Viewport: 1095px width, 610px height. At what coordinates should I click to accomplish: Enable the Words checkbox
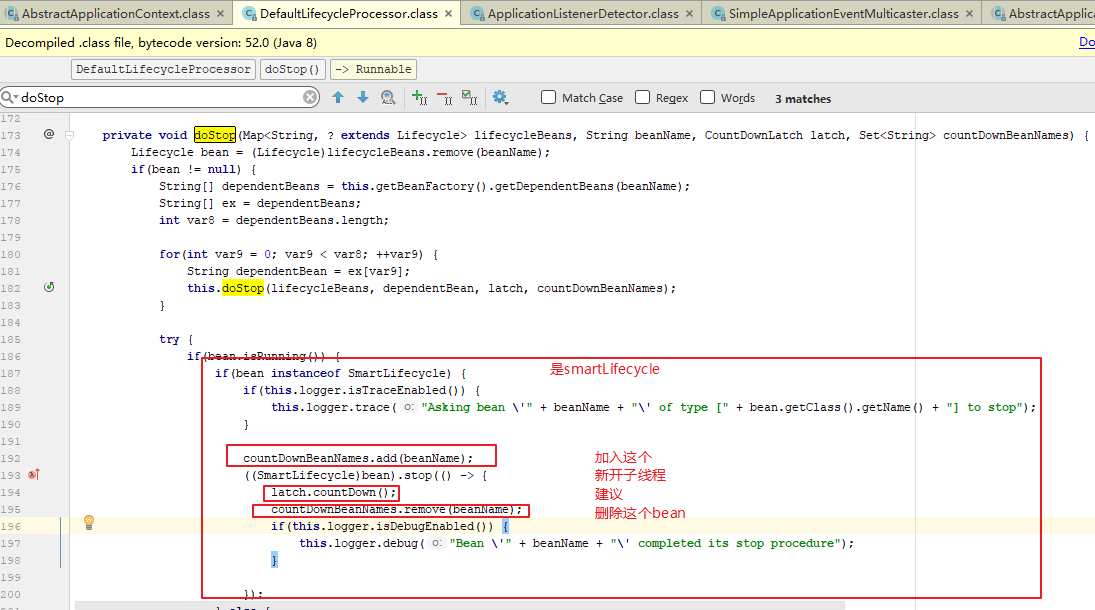[707, 97]
